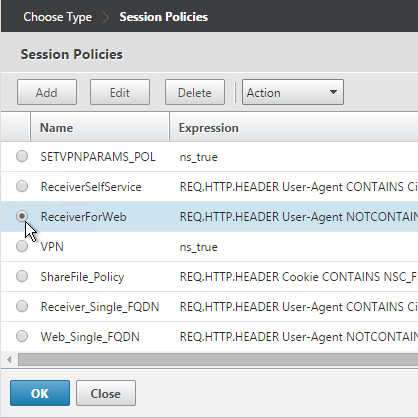The height and width of the screenshot is (418, 418).
Task: Sort by the Name column header
Action: [x=100, y=127]
